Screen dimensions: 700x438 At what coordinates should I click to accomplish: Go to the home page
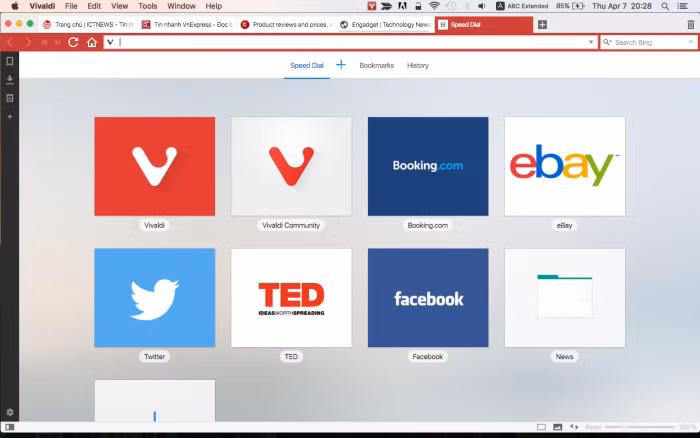(x=92, y=42)
